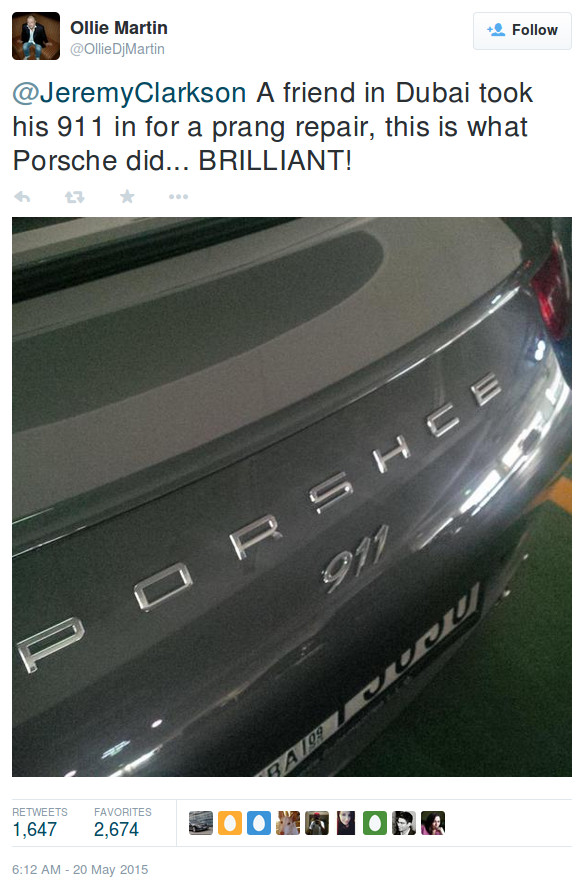
Task: View the 1,647 retweets list
Action: pyautogui.click(x=35, y=830)
